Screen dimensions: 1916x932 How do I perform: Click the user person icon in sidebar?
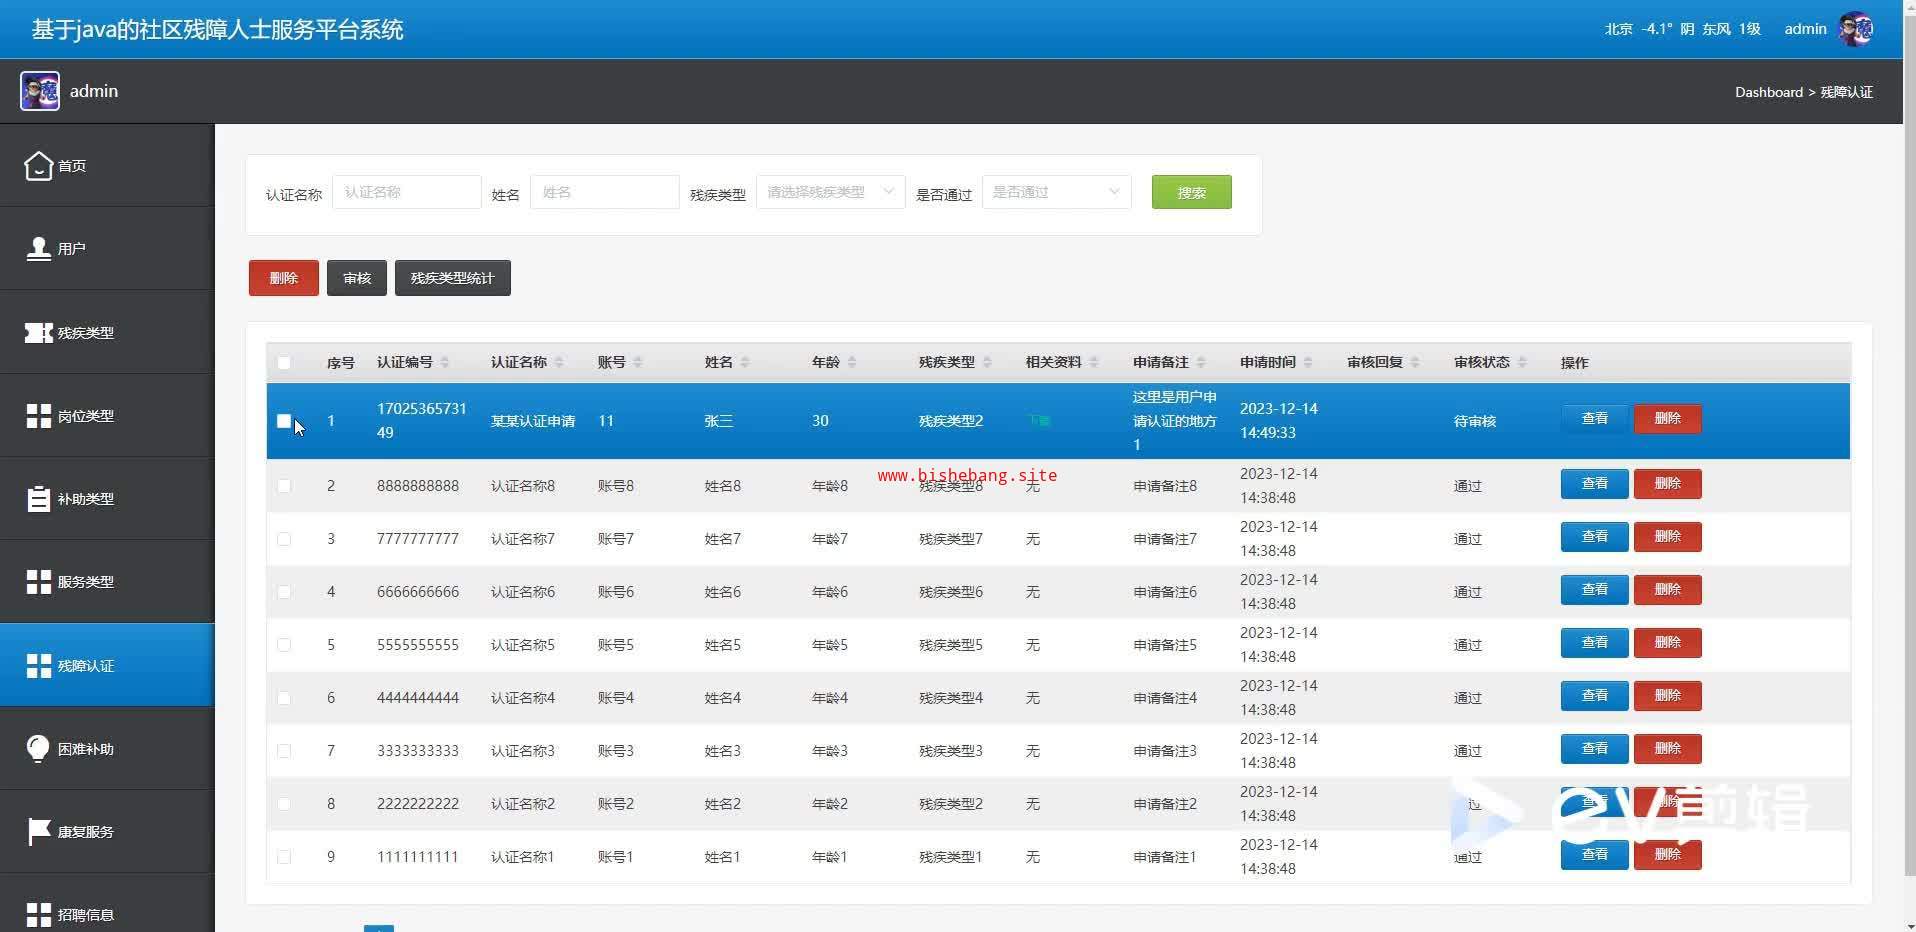click(38, 249)
